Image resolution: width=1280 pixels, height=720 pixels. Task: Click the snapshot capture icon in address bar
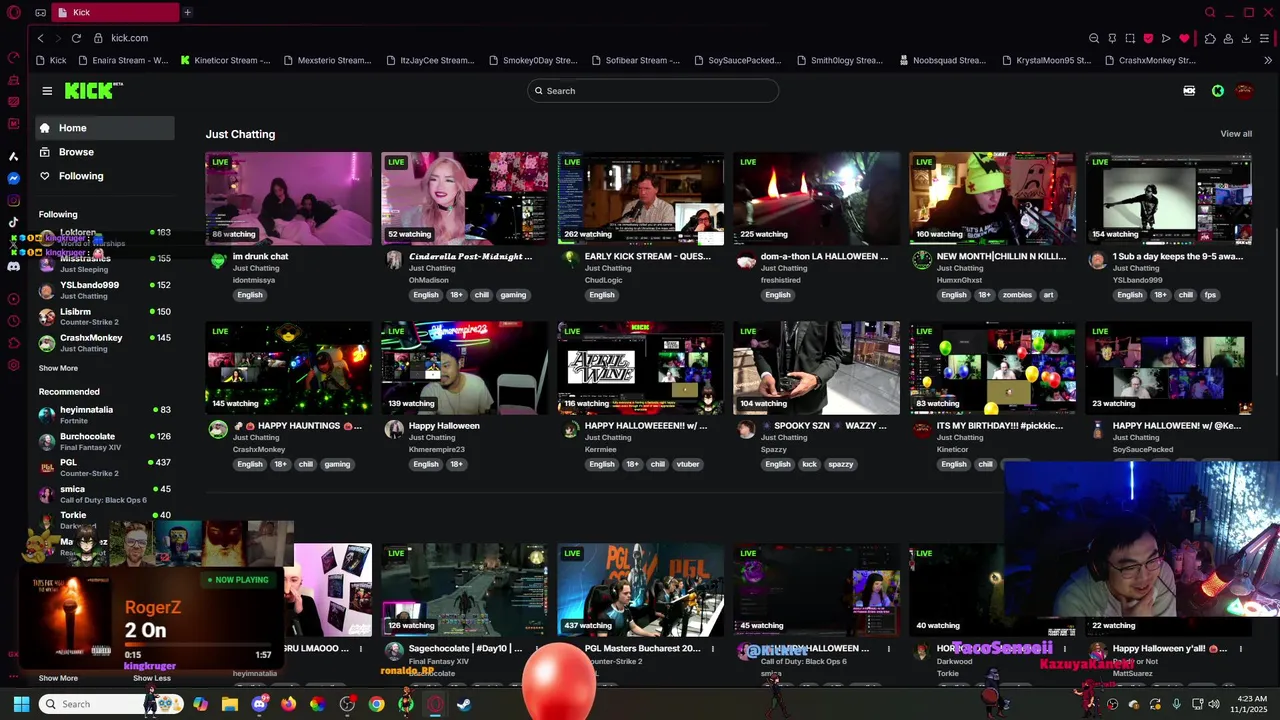pyautogui.click(x=1130, y=38)
